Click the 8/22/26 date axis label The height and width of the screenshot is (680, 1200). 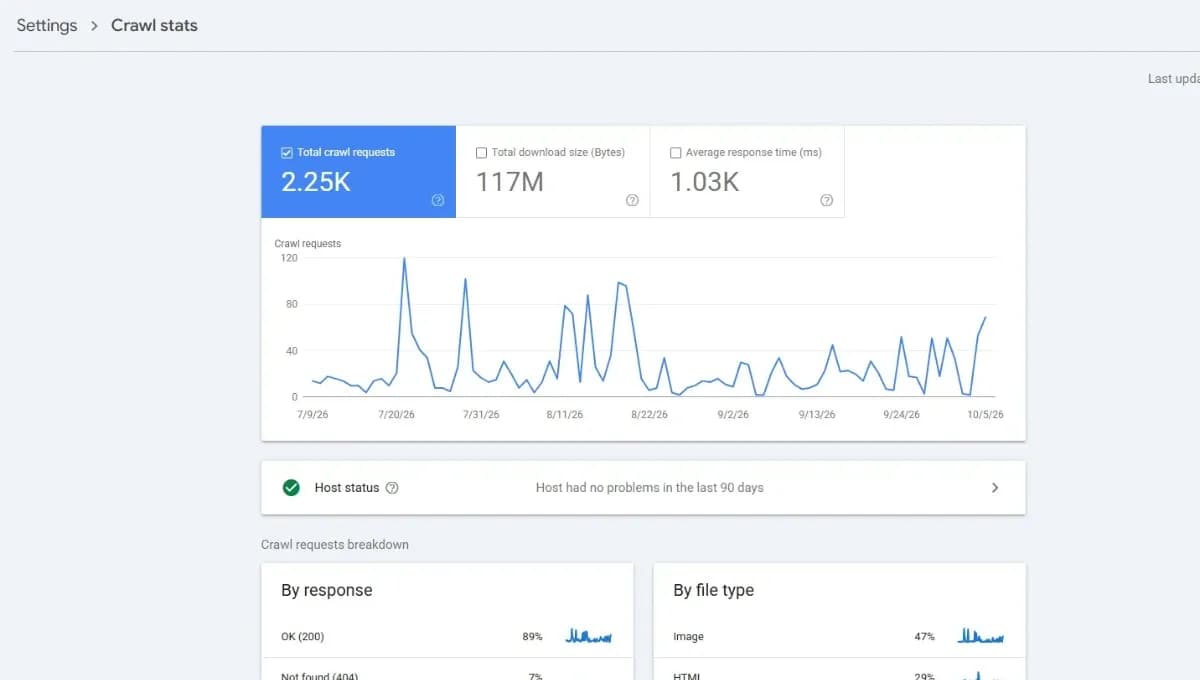pyautogui.click(x=649, y=414)
